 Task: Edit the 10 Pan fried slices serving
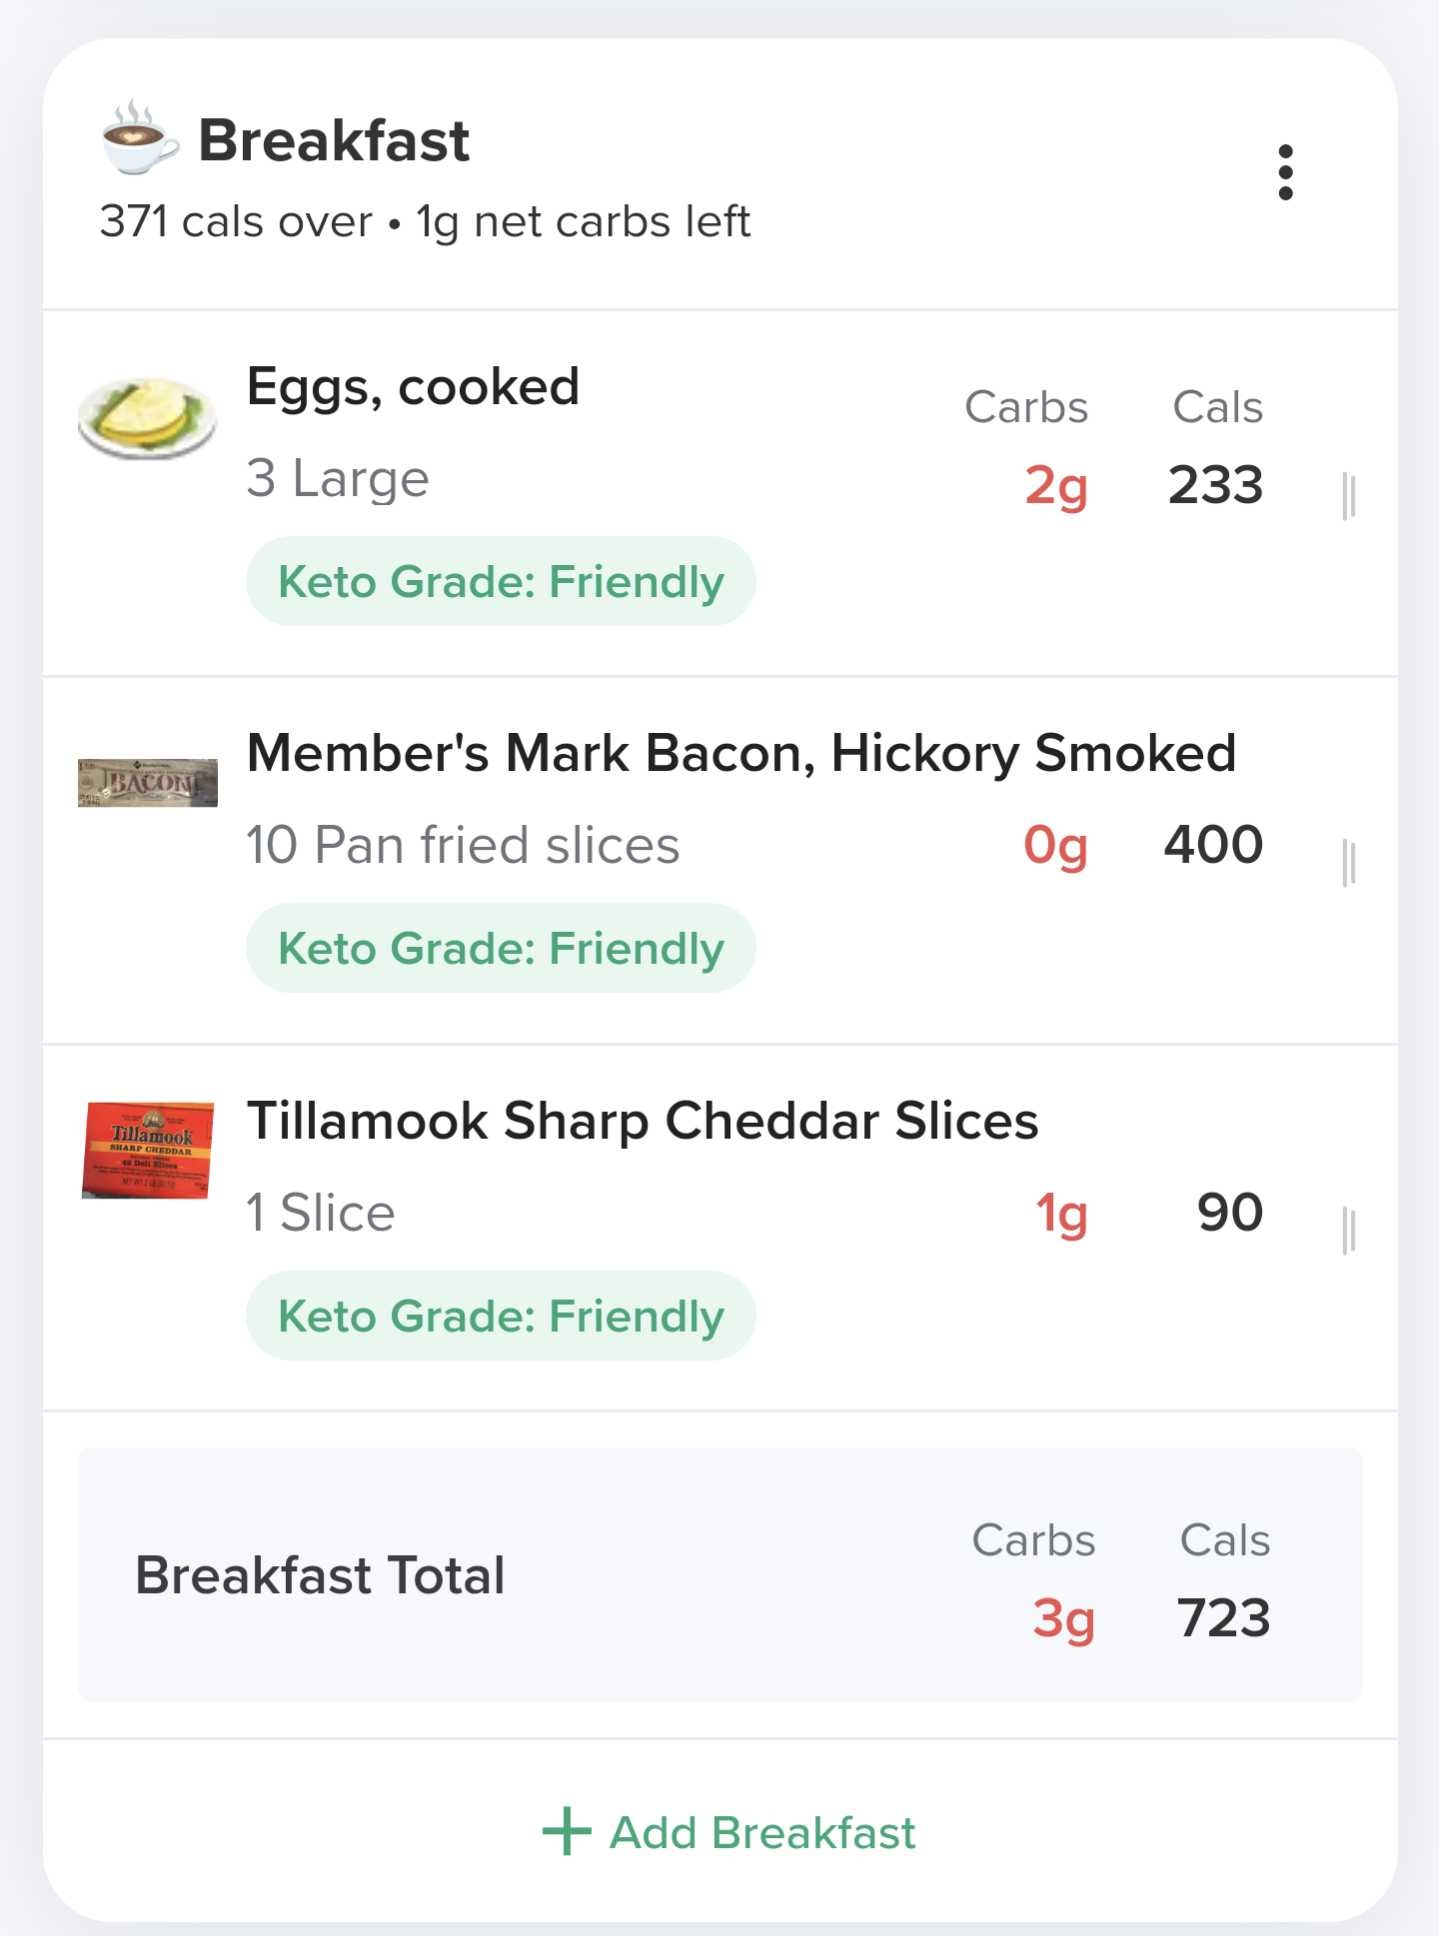(x=463, y=845)
